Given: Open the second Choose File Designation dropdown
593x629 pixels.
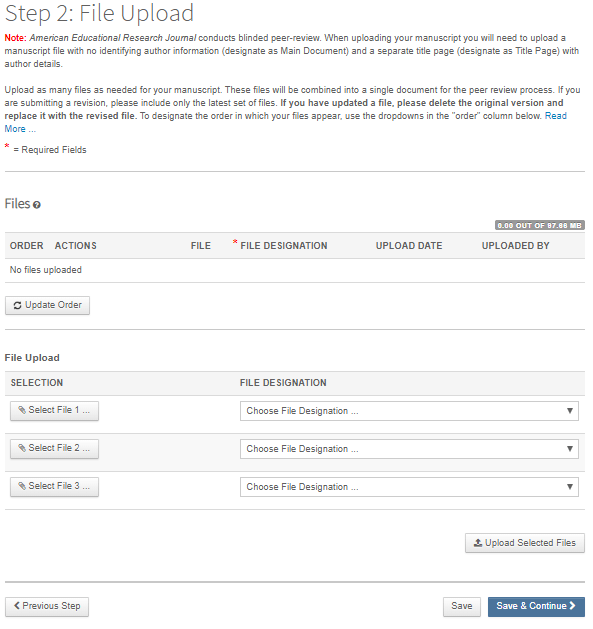Looking at the screenshot, I should tap(409, 449).
